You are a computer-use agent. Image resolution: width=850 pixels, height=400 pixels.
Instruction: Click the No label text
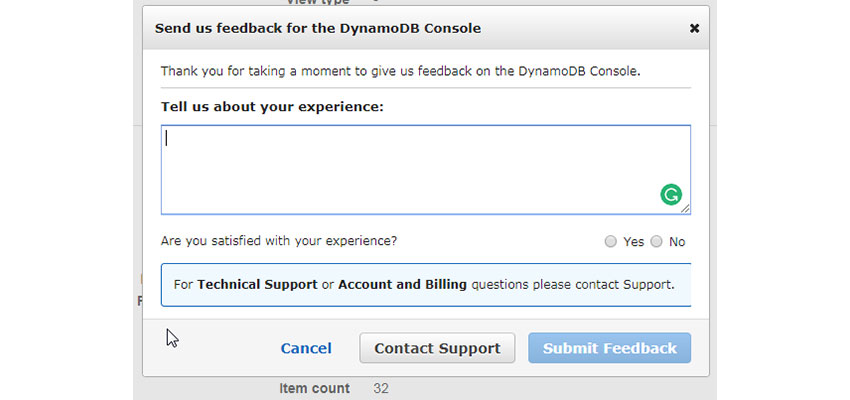coord(677,242)
